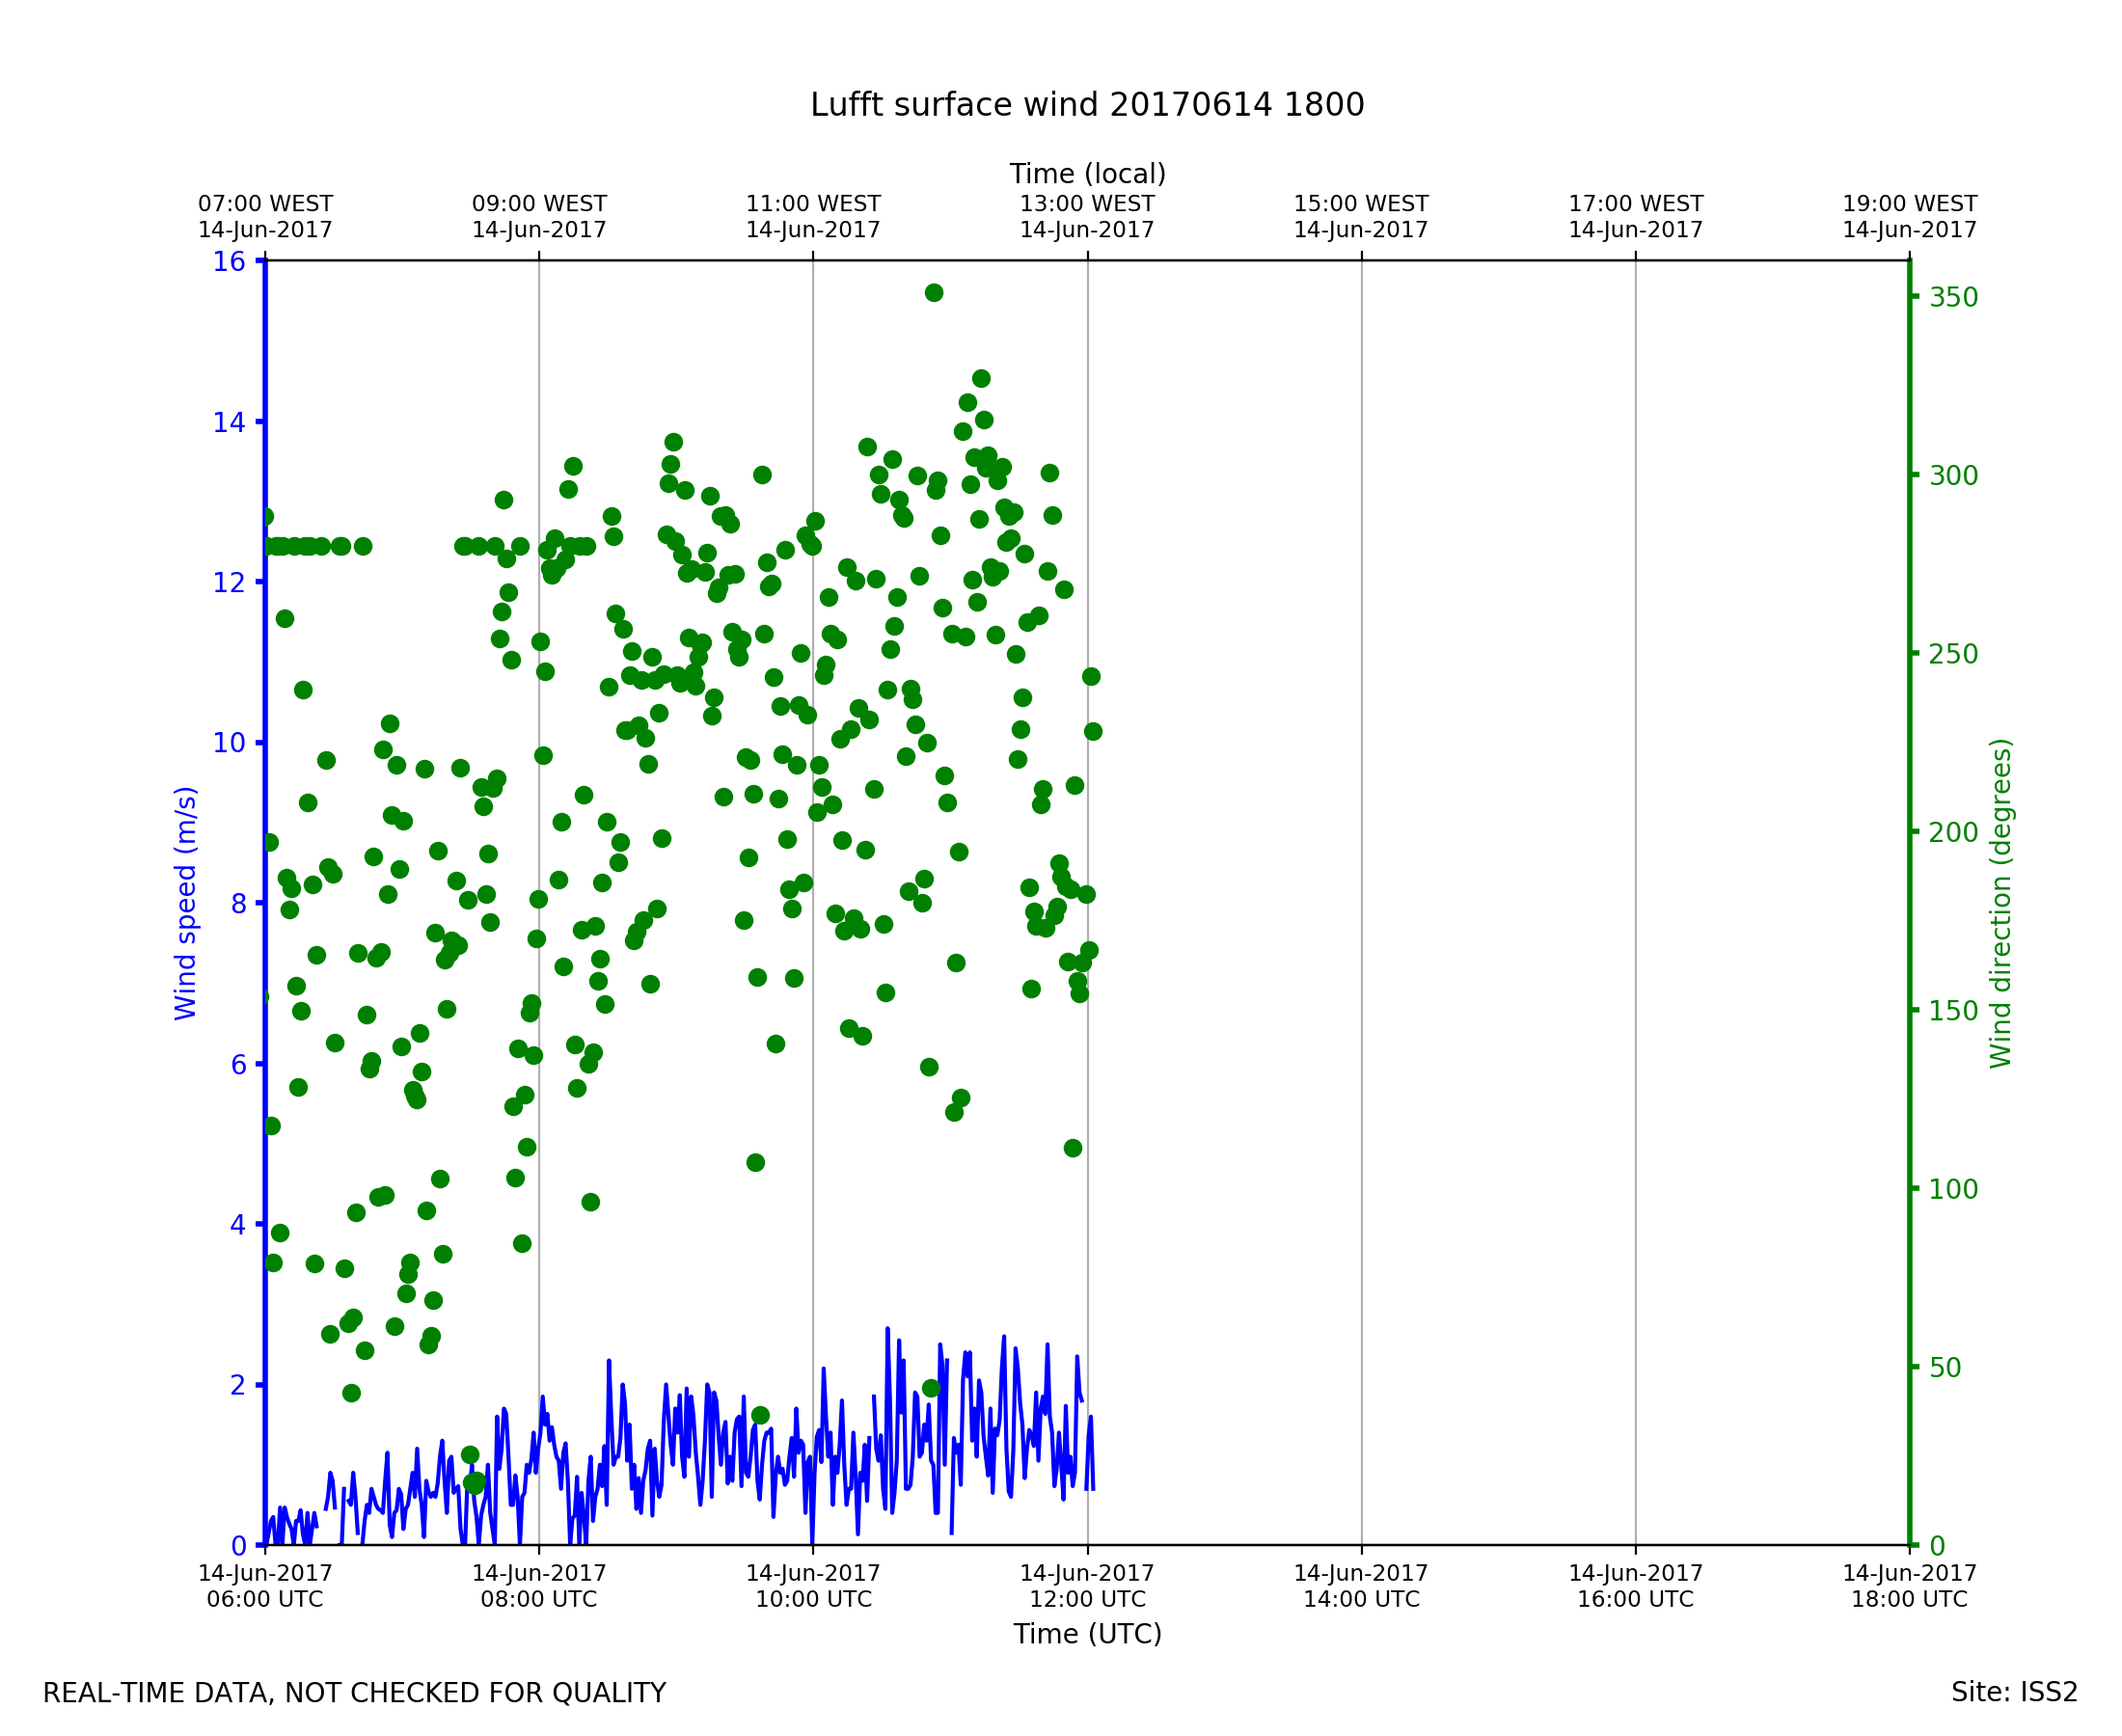Click the 'Time (local)' axis label
Viewport: 2122px width, 1736px height.
click(1087, 174)
